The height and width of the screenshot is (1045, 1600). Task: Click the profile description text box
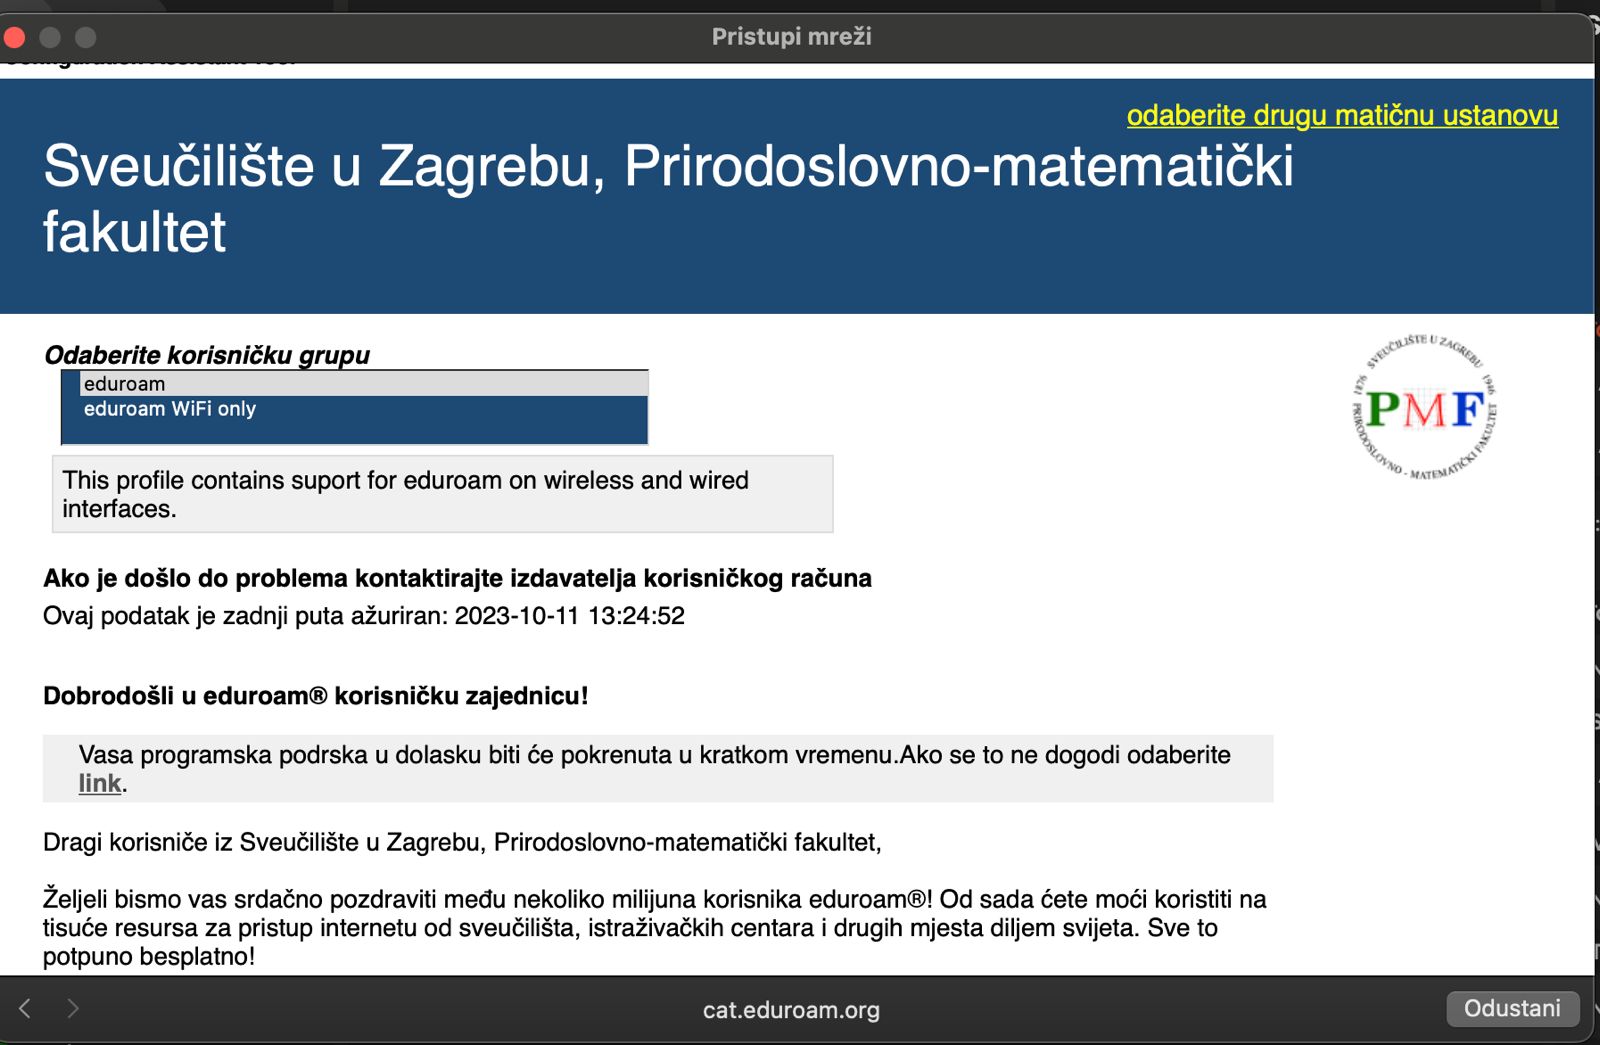coord(442,494)
